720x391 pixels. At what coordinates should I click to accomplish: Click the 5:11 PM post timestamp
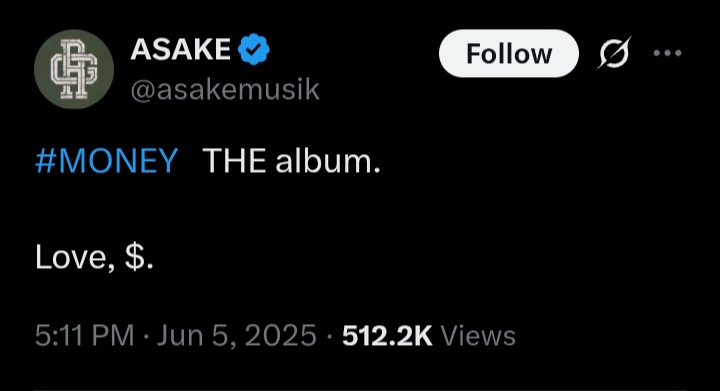84,335
